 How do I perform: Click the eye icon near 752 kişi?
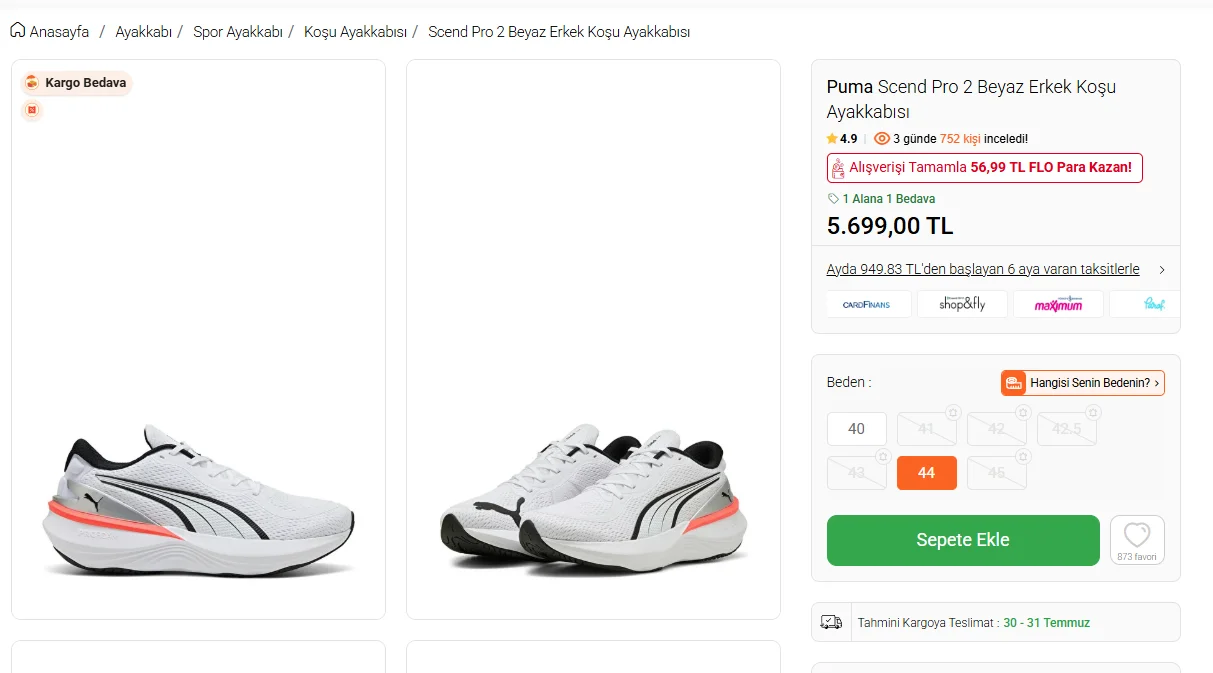(882, 139)
